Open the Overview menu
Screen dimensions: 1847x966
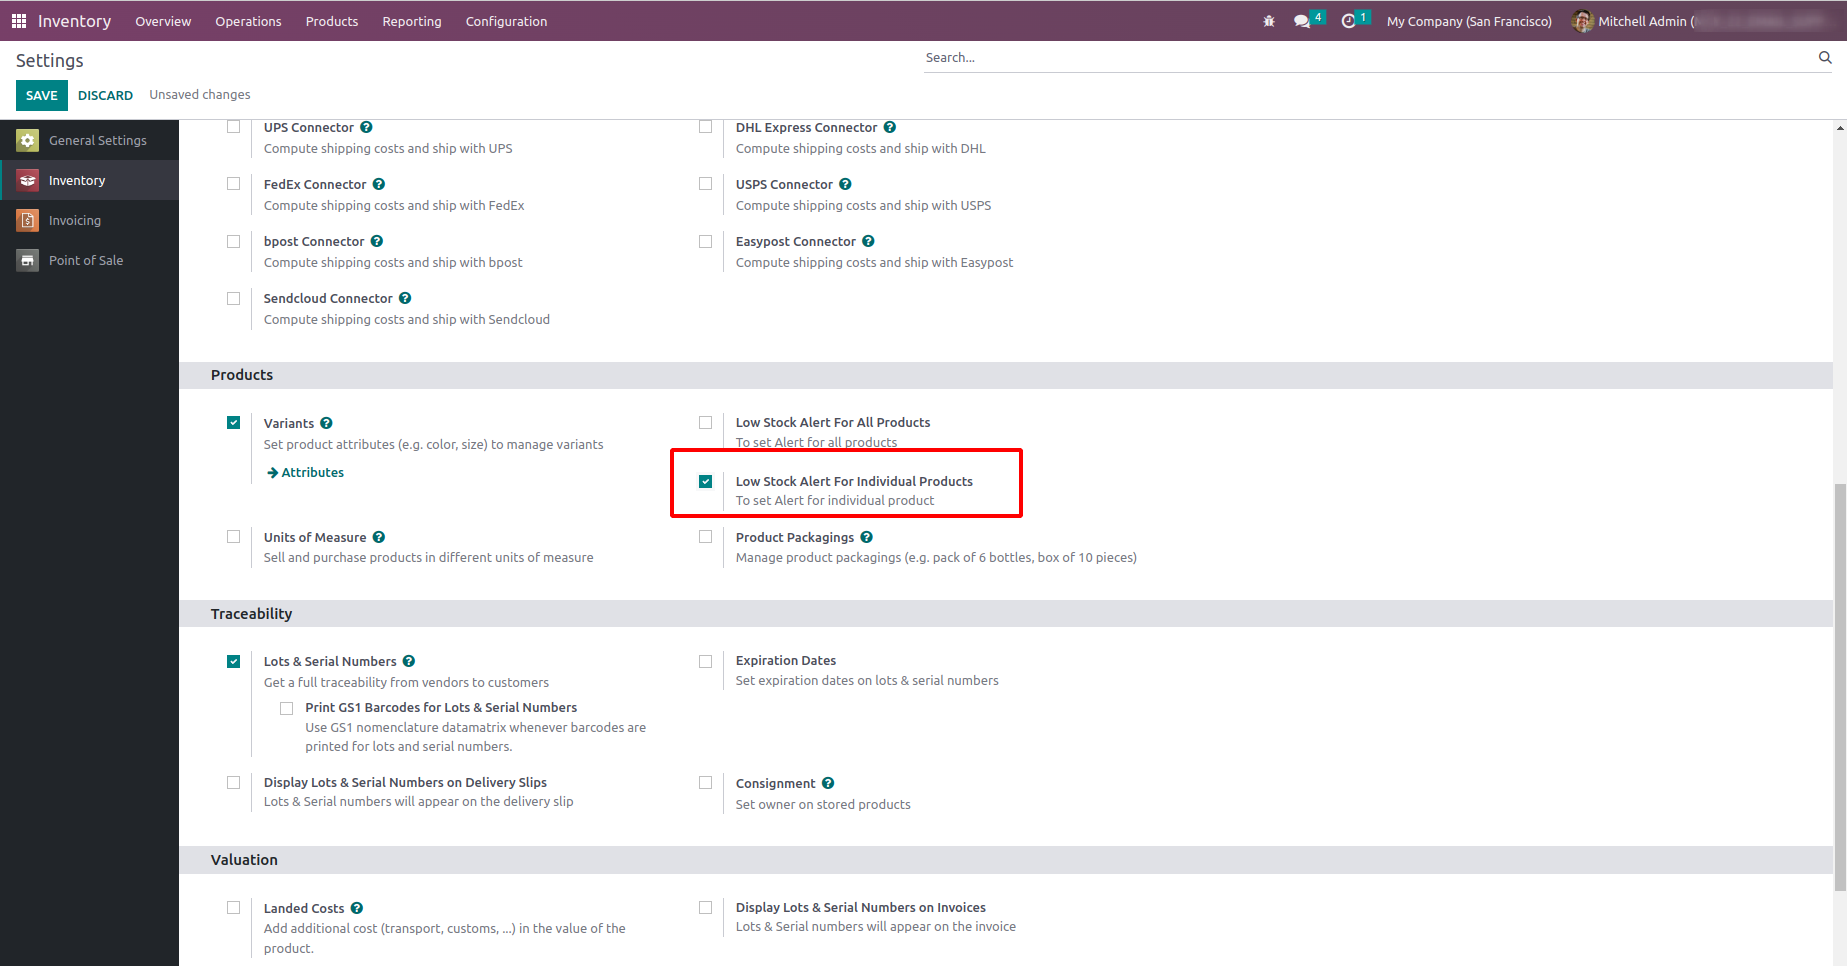163,21
